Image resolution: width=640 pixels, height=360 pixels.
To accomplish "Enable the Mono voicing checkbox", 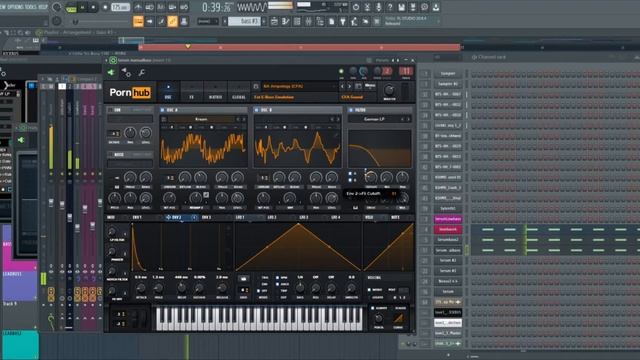I will point(369,290).
